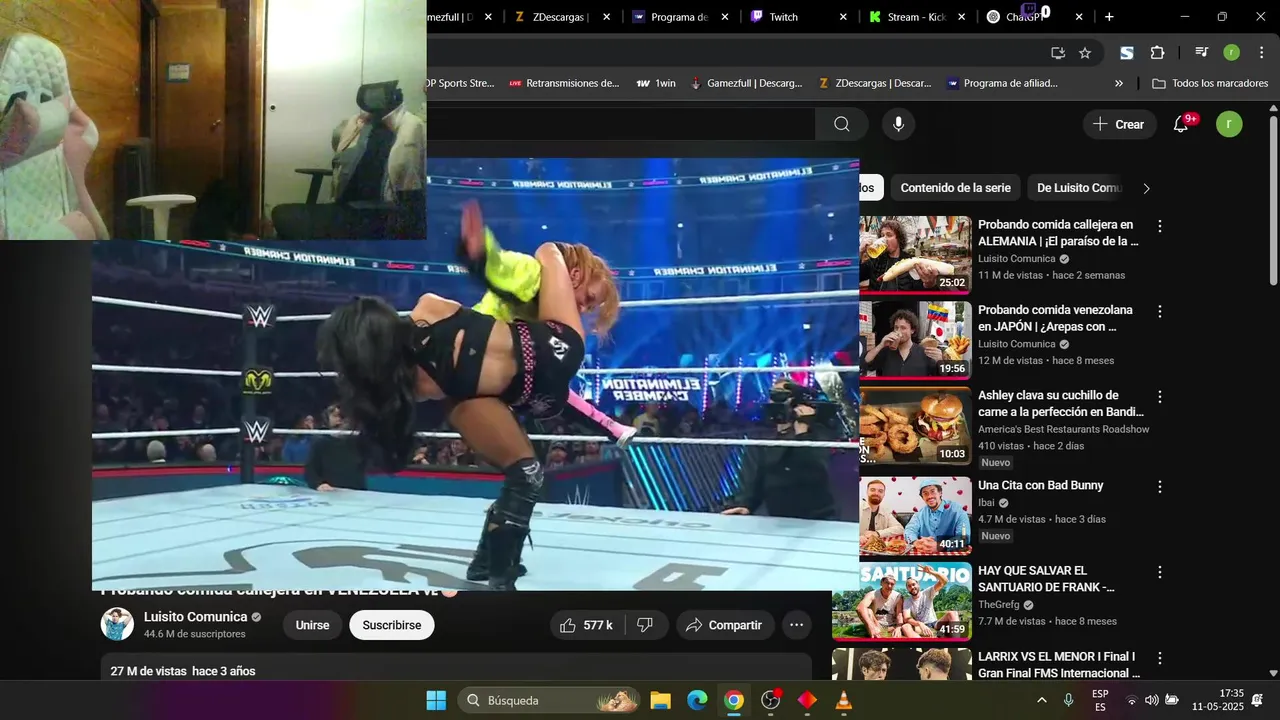The image size is (1280, 720).
Task: Open the YouTube account avatar menu
Action: 1229,124
